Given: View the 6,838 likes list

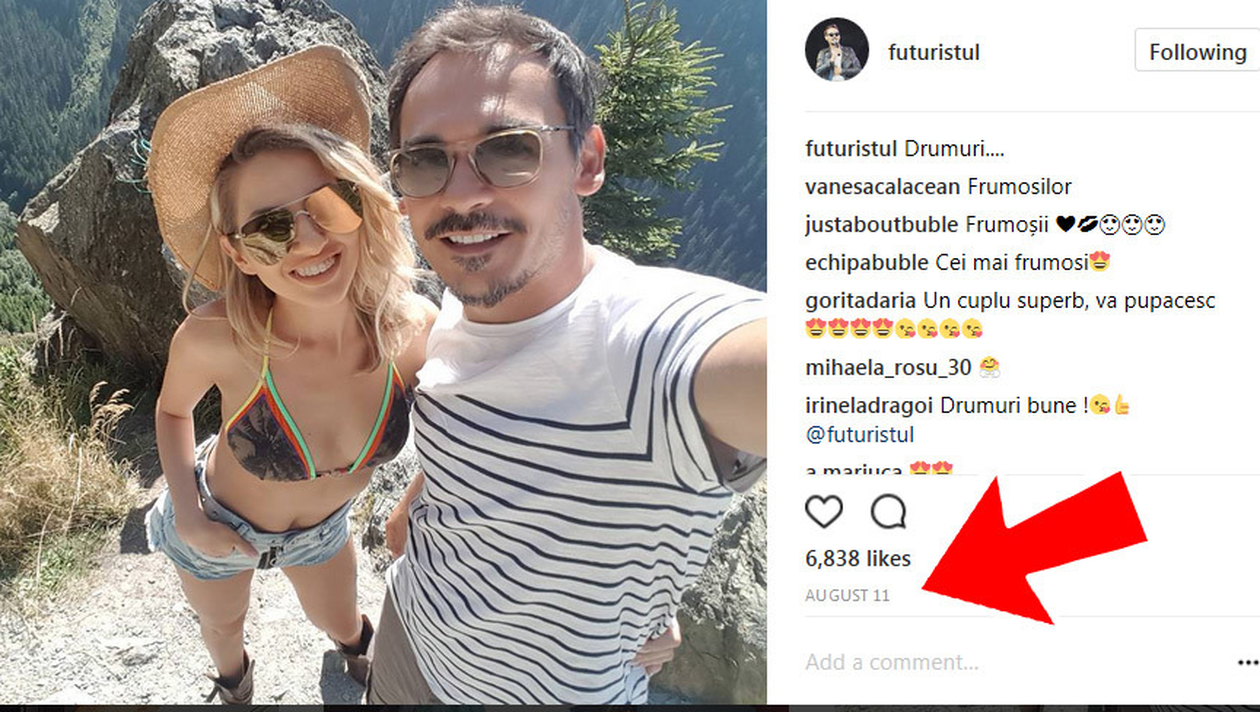Looking at the screenshot, I should click(x=858, y=558).
